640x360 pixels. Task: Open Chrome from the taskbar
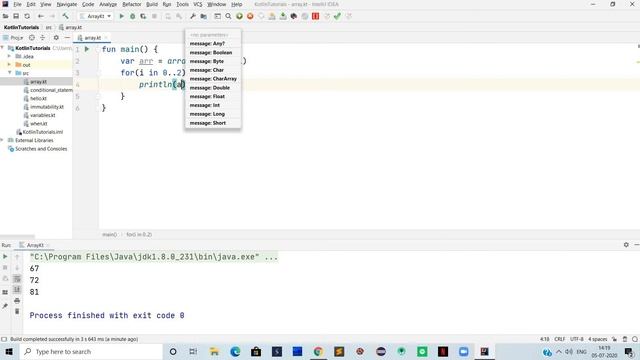318,351
